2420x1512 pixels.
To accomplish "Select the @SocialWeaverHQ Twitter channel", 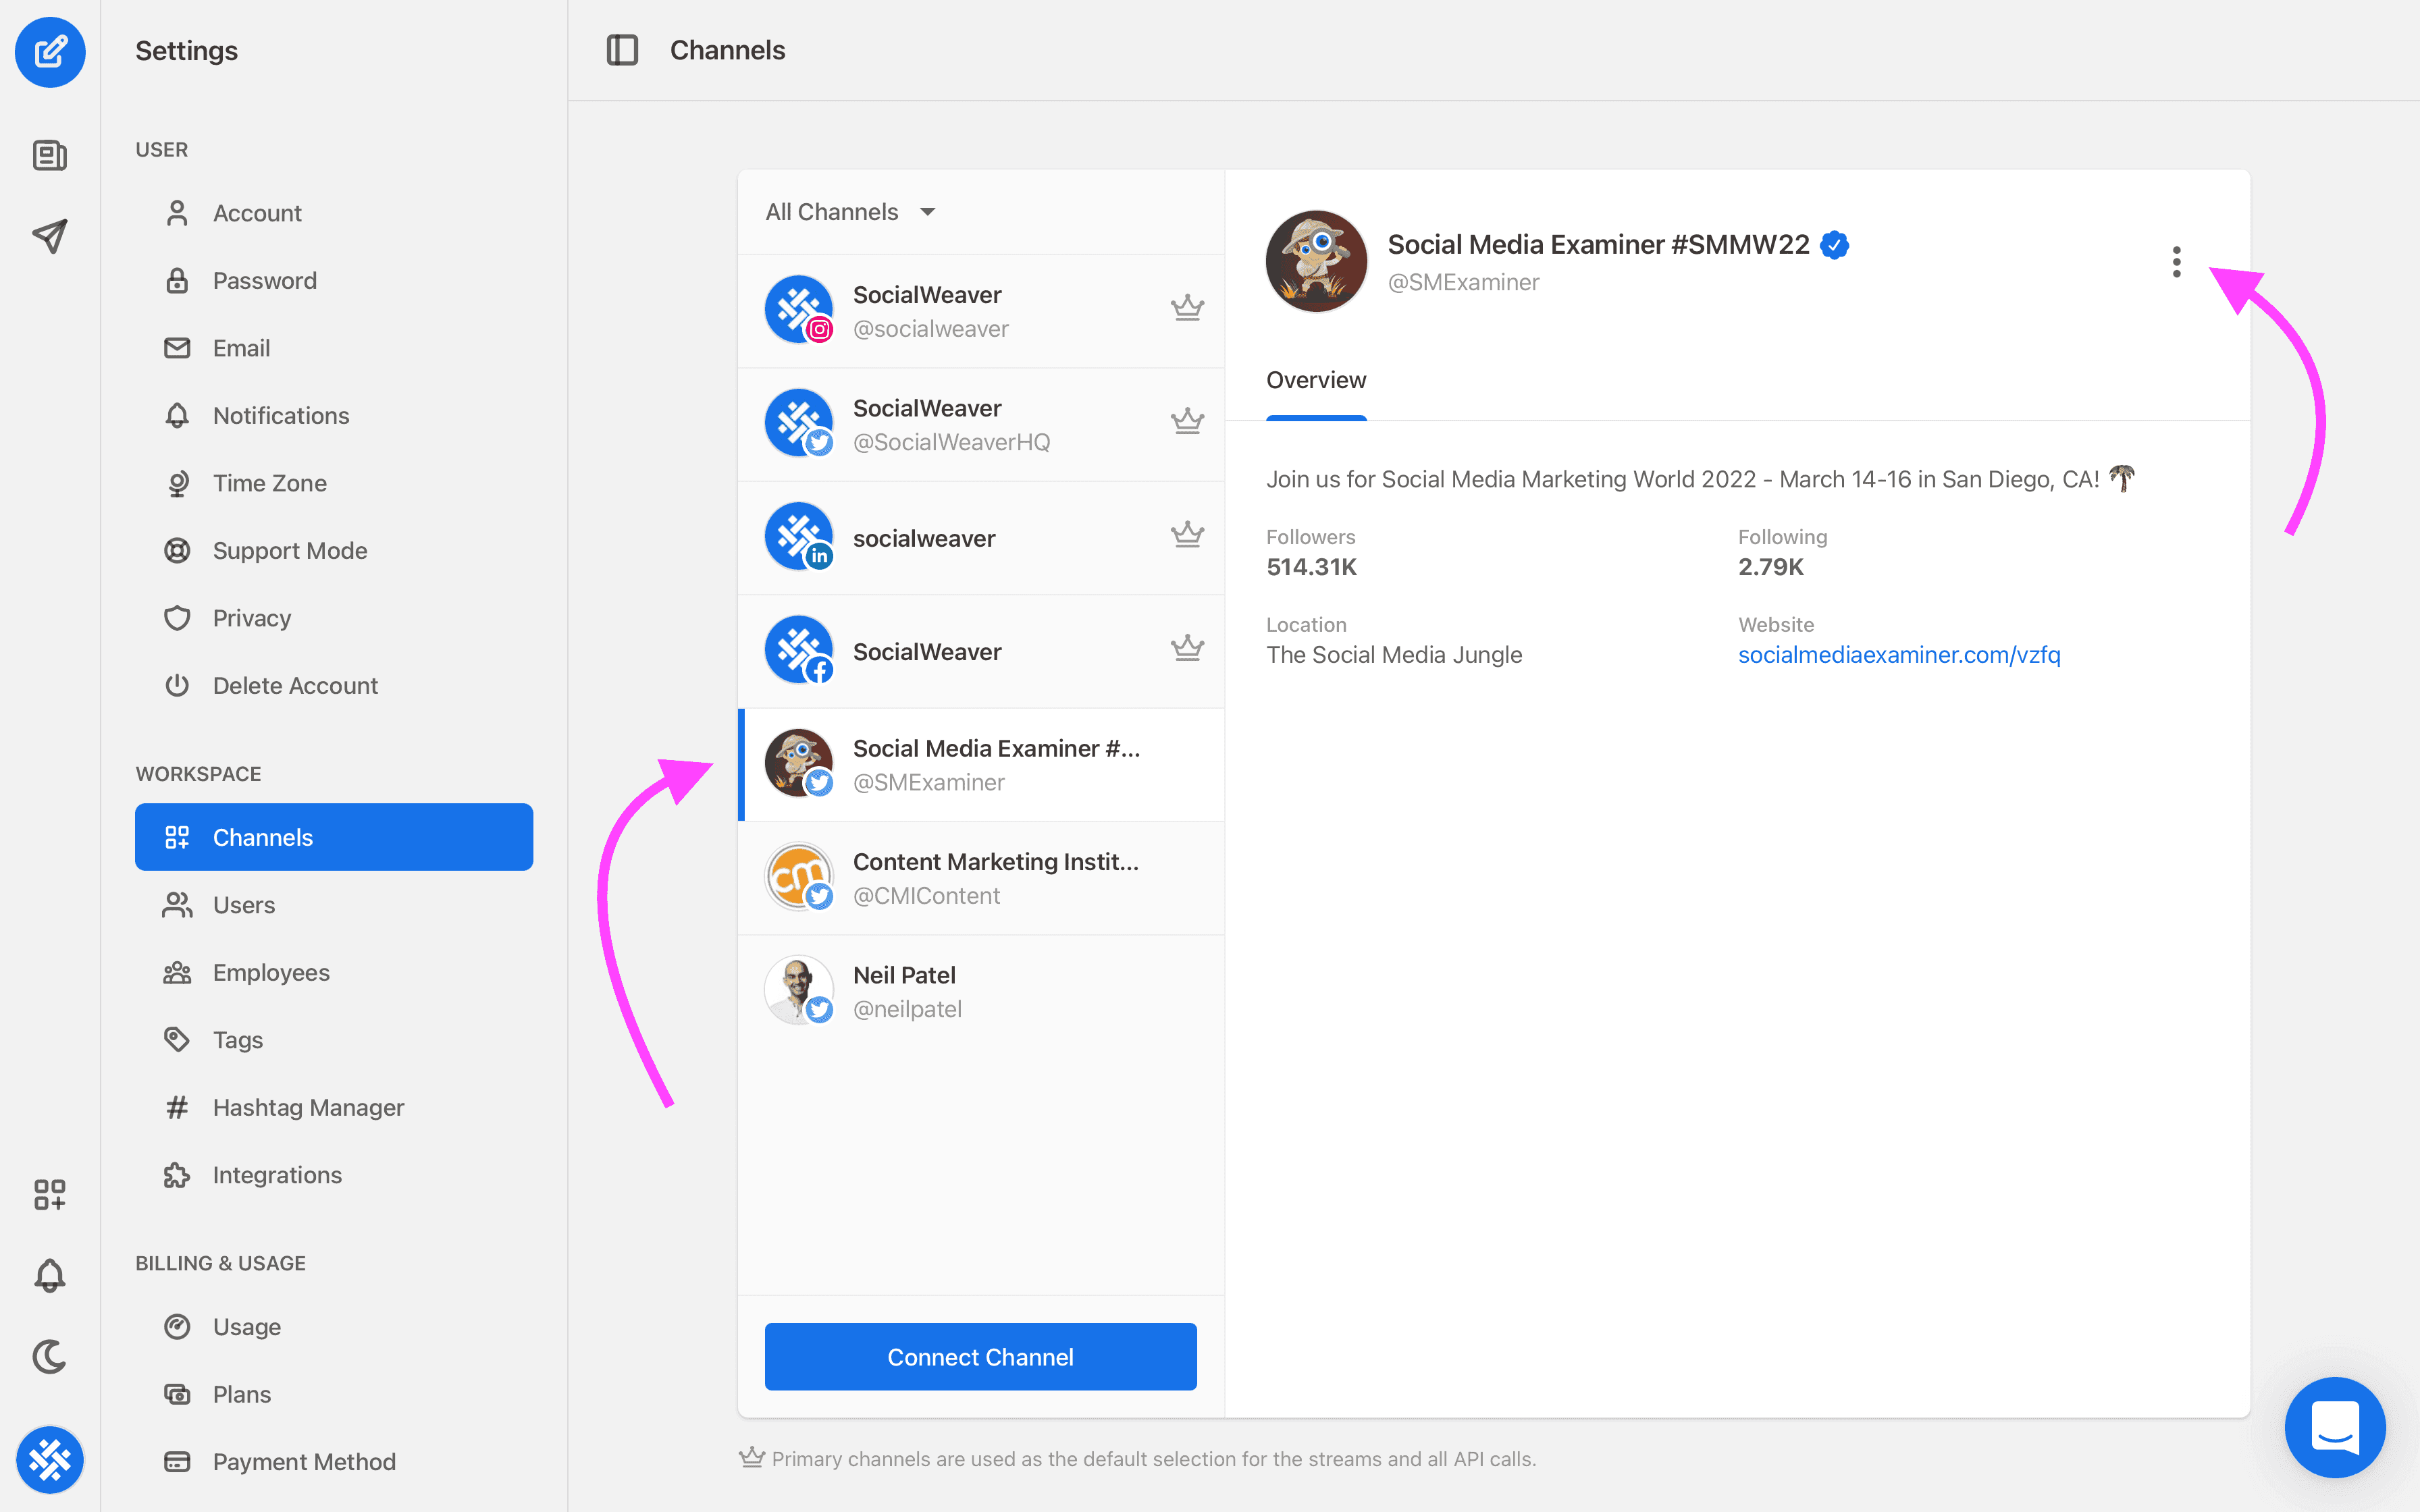I will point(981,425).
